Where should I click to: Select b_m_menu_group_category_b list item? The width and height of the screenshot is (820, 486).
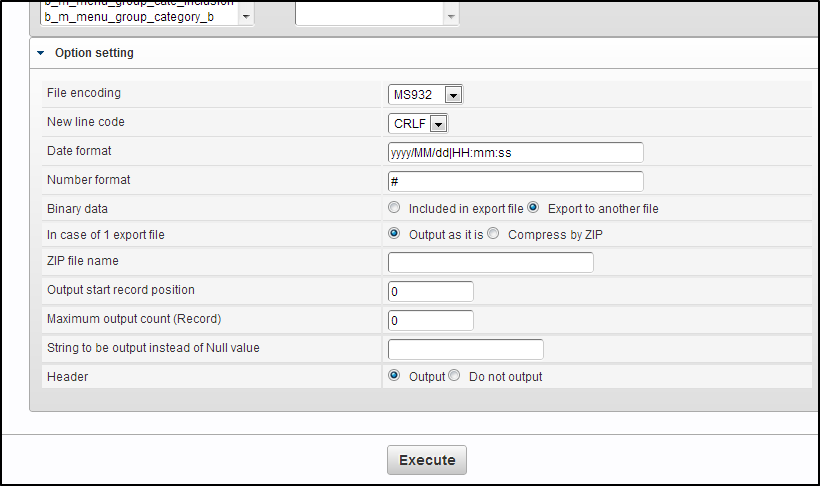[129, 17]
